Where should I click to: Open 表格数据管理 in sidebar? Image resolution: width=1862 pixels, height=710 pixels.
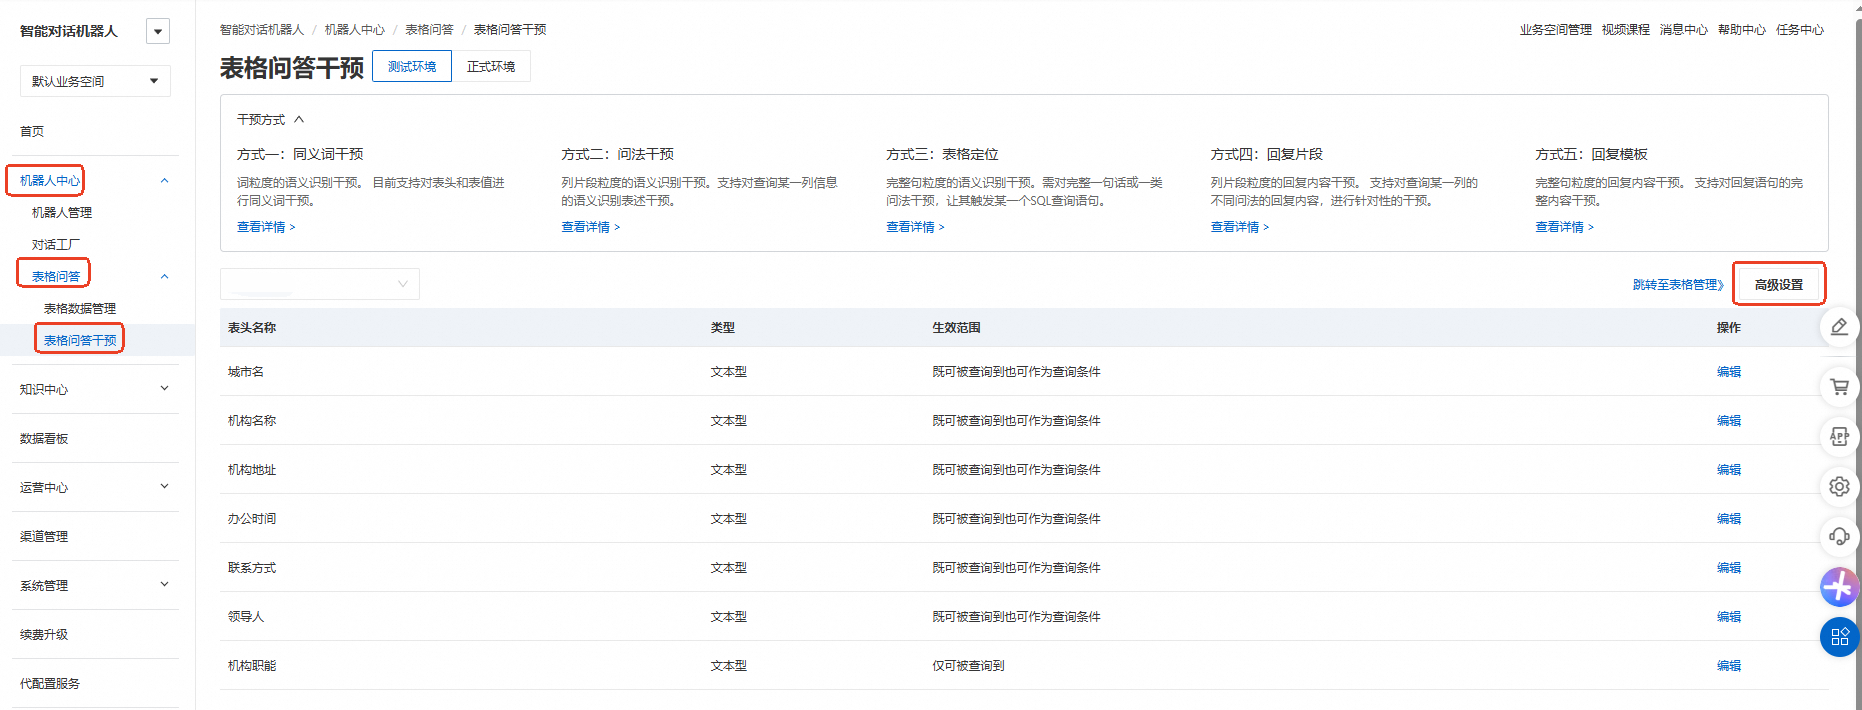(x=80, y=308)
